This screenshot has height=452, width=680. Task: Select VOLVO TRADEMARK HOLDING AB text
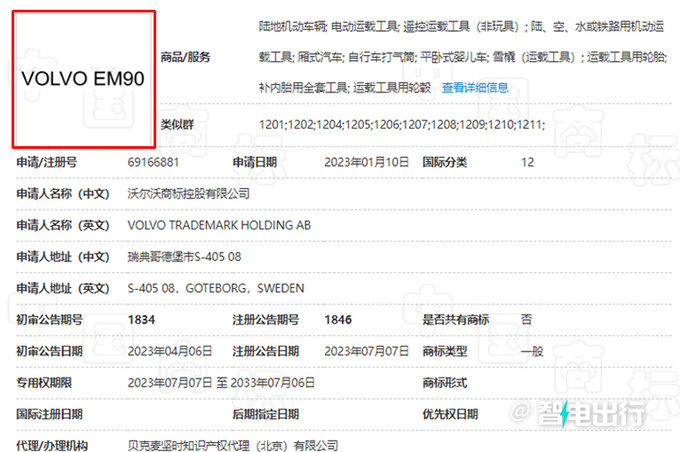(x=219, y=226)
